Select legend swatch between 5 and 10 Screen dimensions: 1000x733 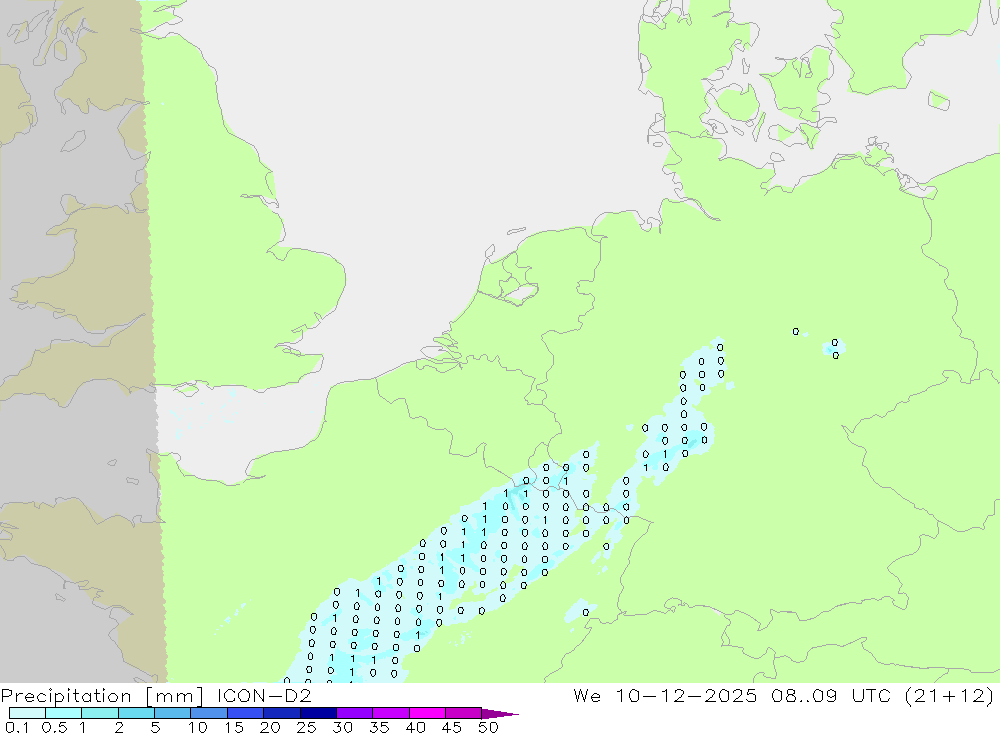[172, 713]
